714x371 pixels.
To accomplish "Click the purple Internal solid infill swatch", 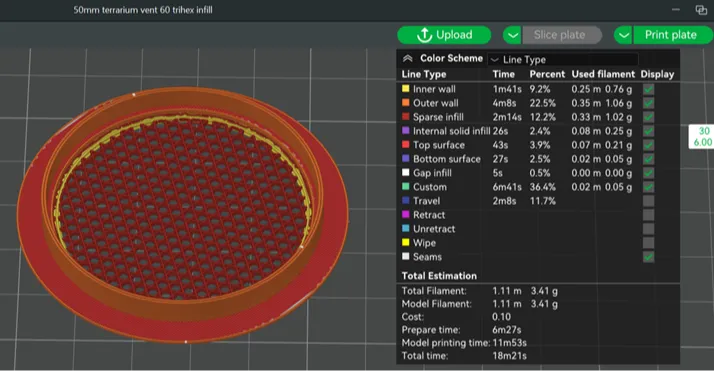I will [405, 131].
